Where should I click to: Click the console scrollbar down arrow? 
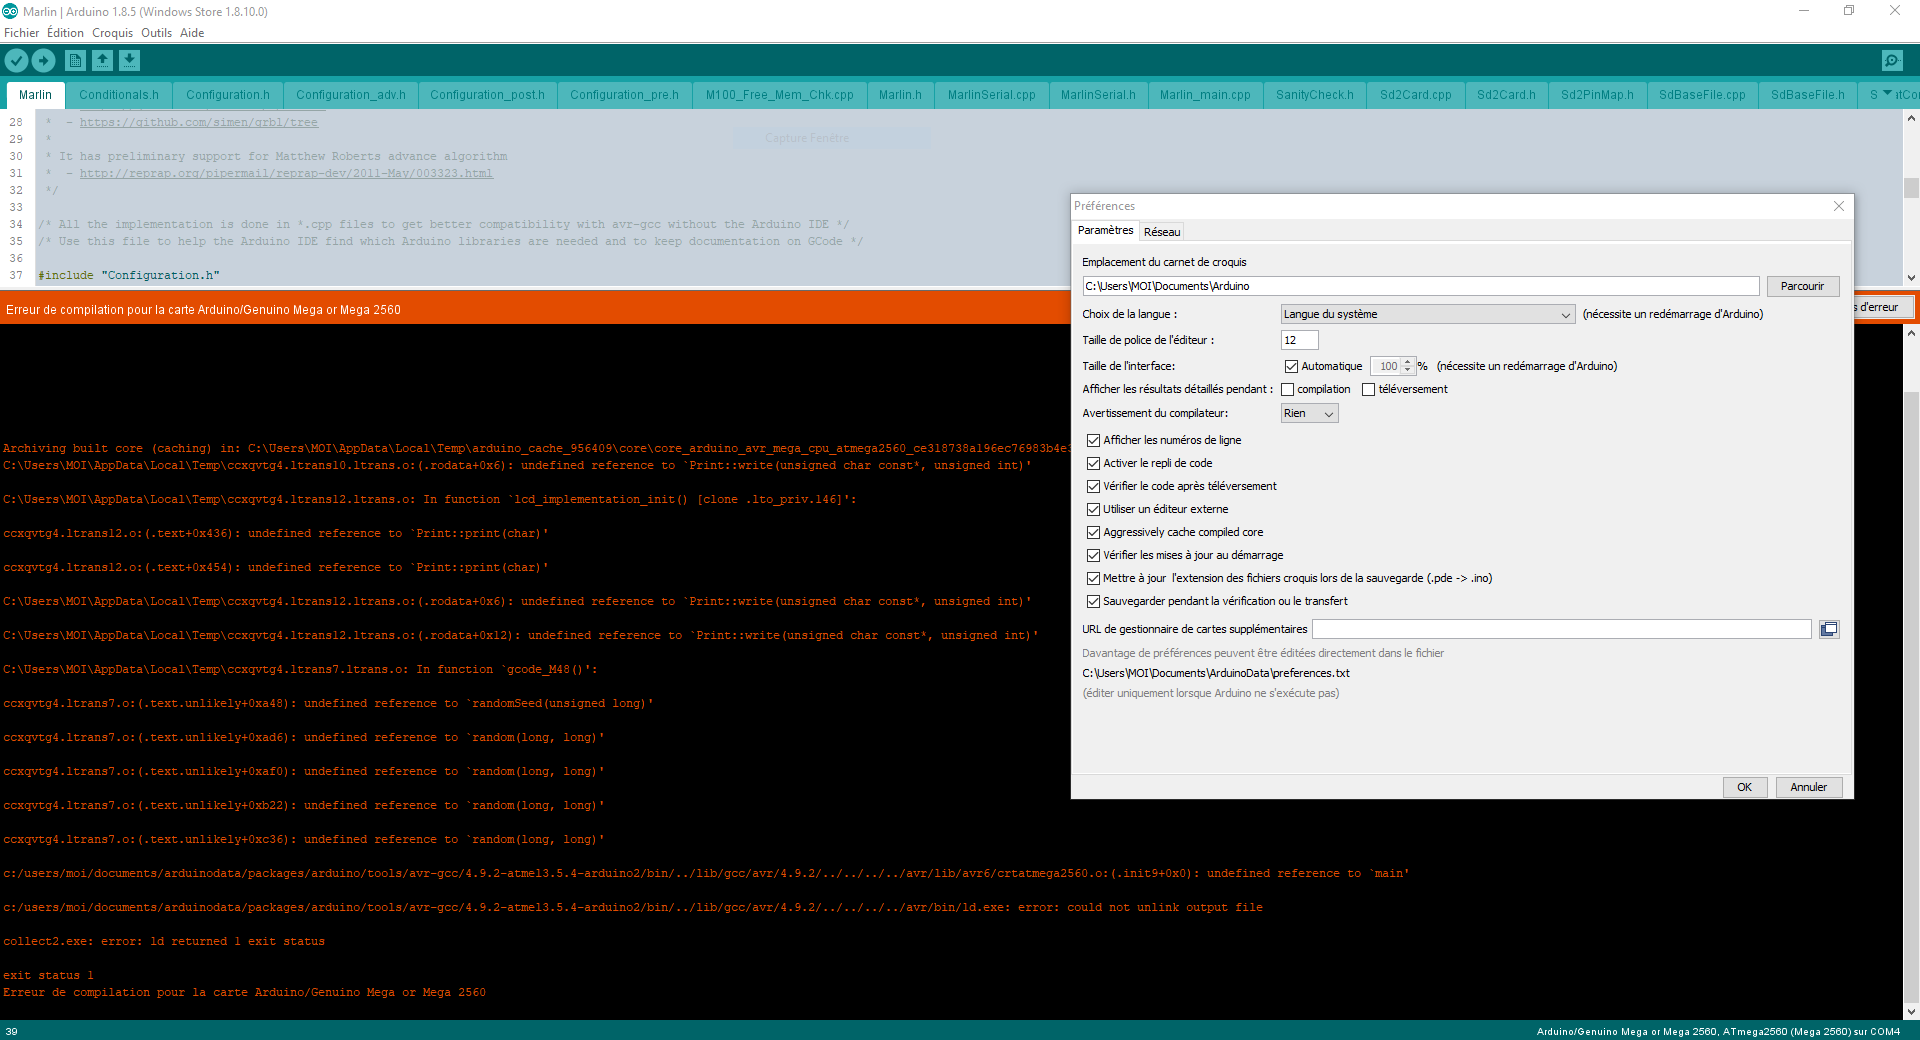(x=1911, y=1011)
